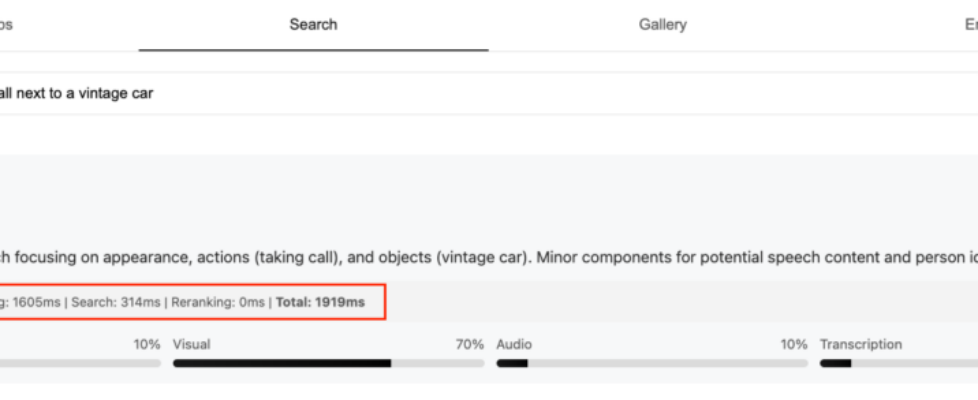The image size is (978, 400).
Task: Click the 10% value left of Visual
Action: click(x=147, y=344)
